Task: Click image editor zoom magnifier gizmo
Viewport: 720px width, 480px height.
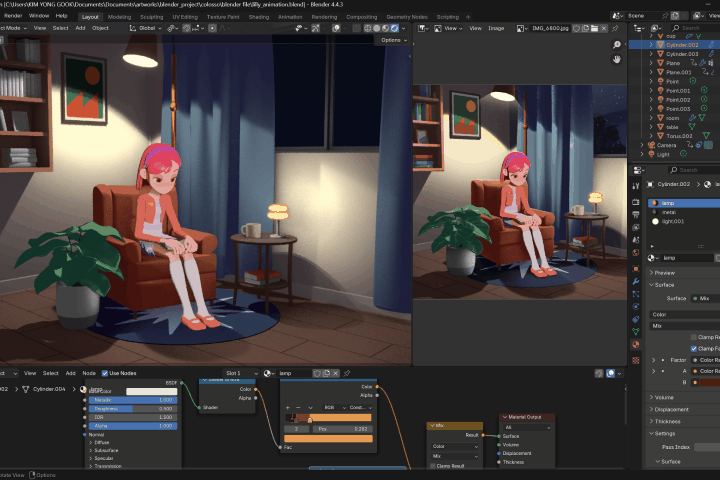Action: [x=617, y=45]
